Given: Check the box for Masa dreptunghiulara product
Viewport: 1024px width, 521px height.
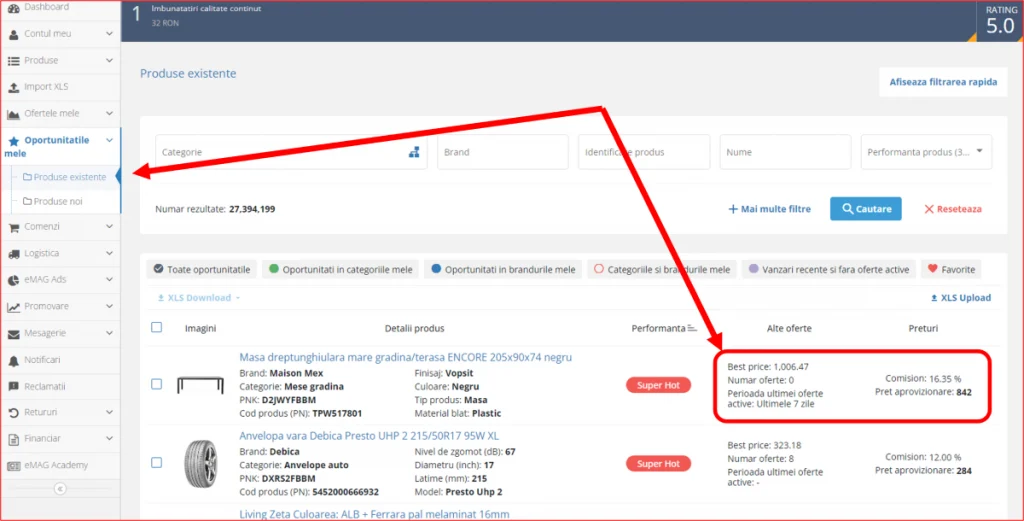Looking at the screenshot, I should [x=156, y=384].
